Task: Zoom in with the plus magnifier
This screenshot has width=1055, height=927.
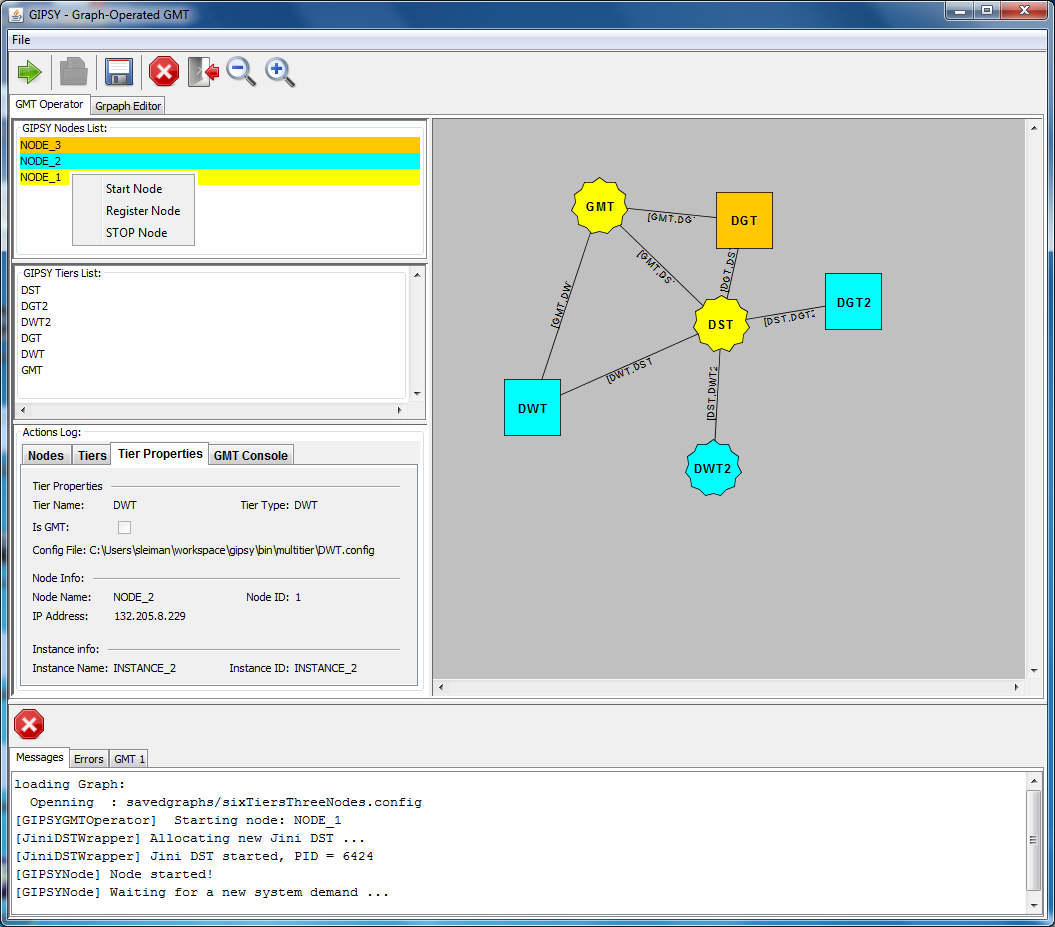Action: tap(280, 72)
